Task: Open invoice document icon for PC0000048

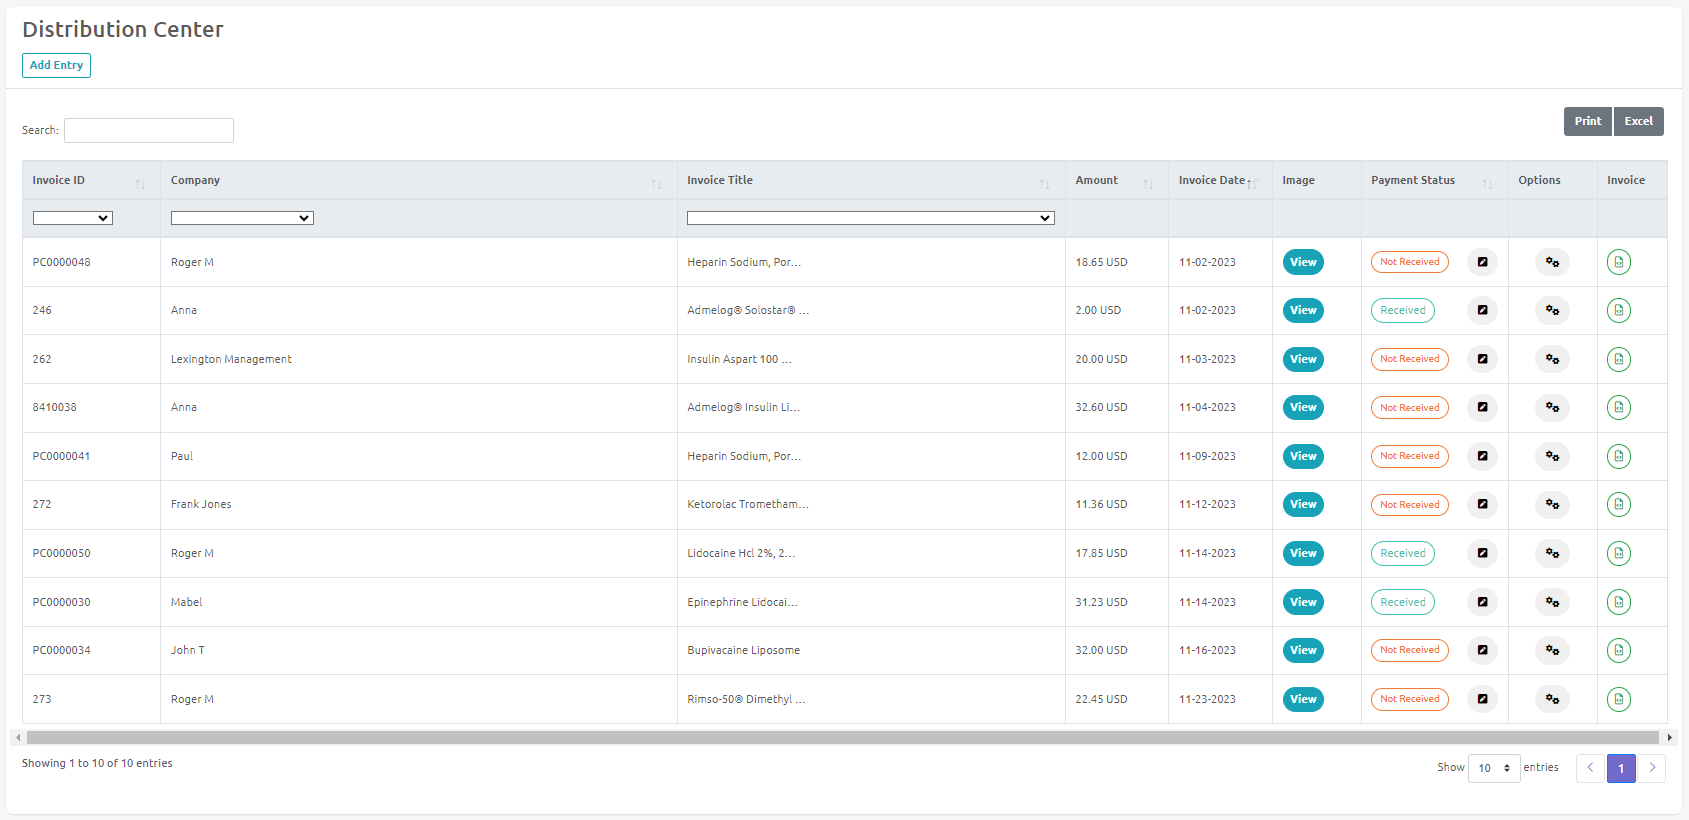Action: (1619, 262)
